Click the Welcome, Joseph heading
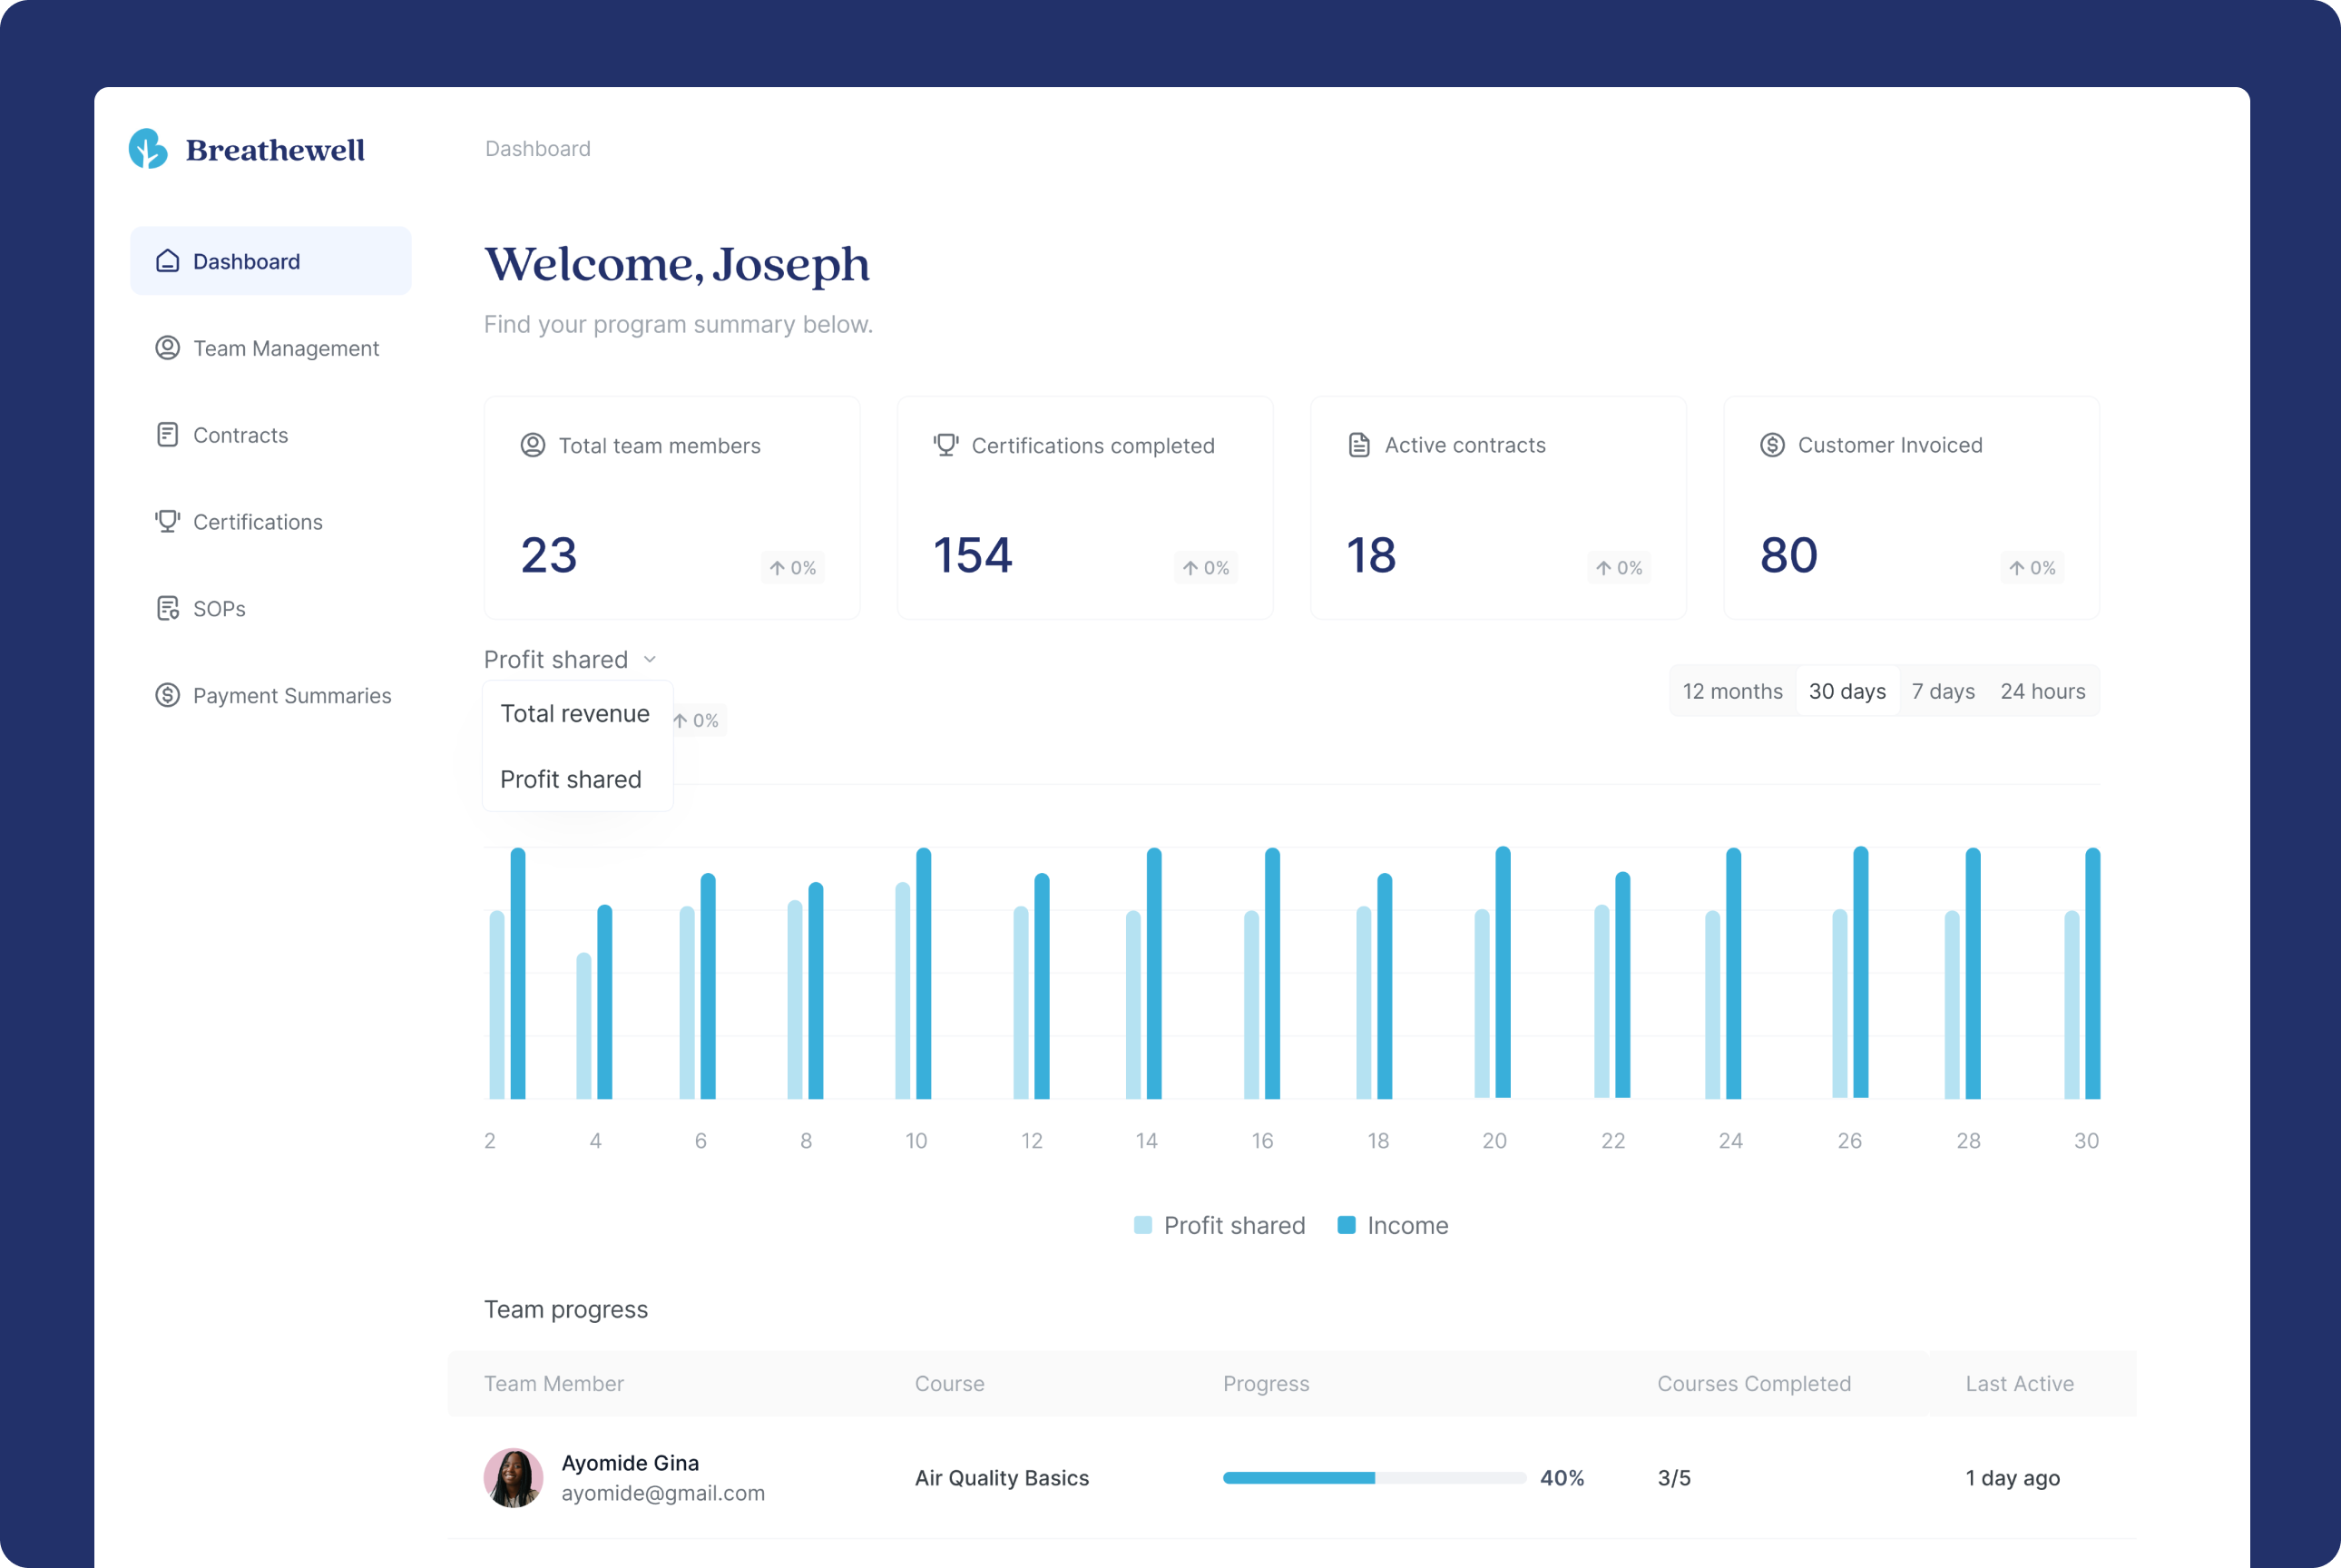 pos(677,265)
